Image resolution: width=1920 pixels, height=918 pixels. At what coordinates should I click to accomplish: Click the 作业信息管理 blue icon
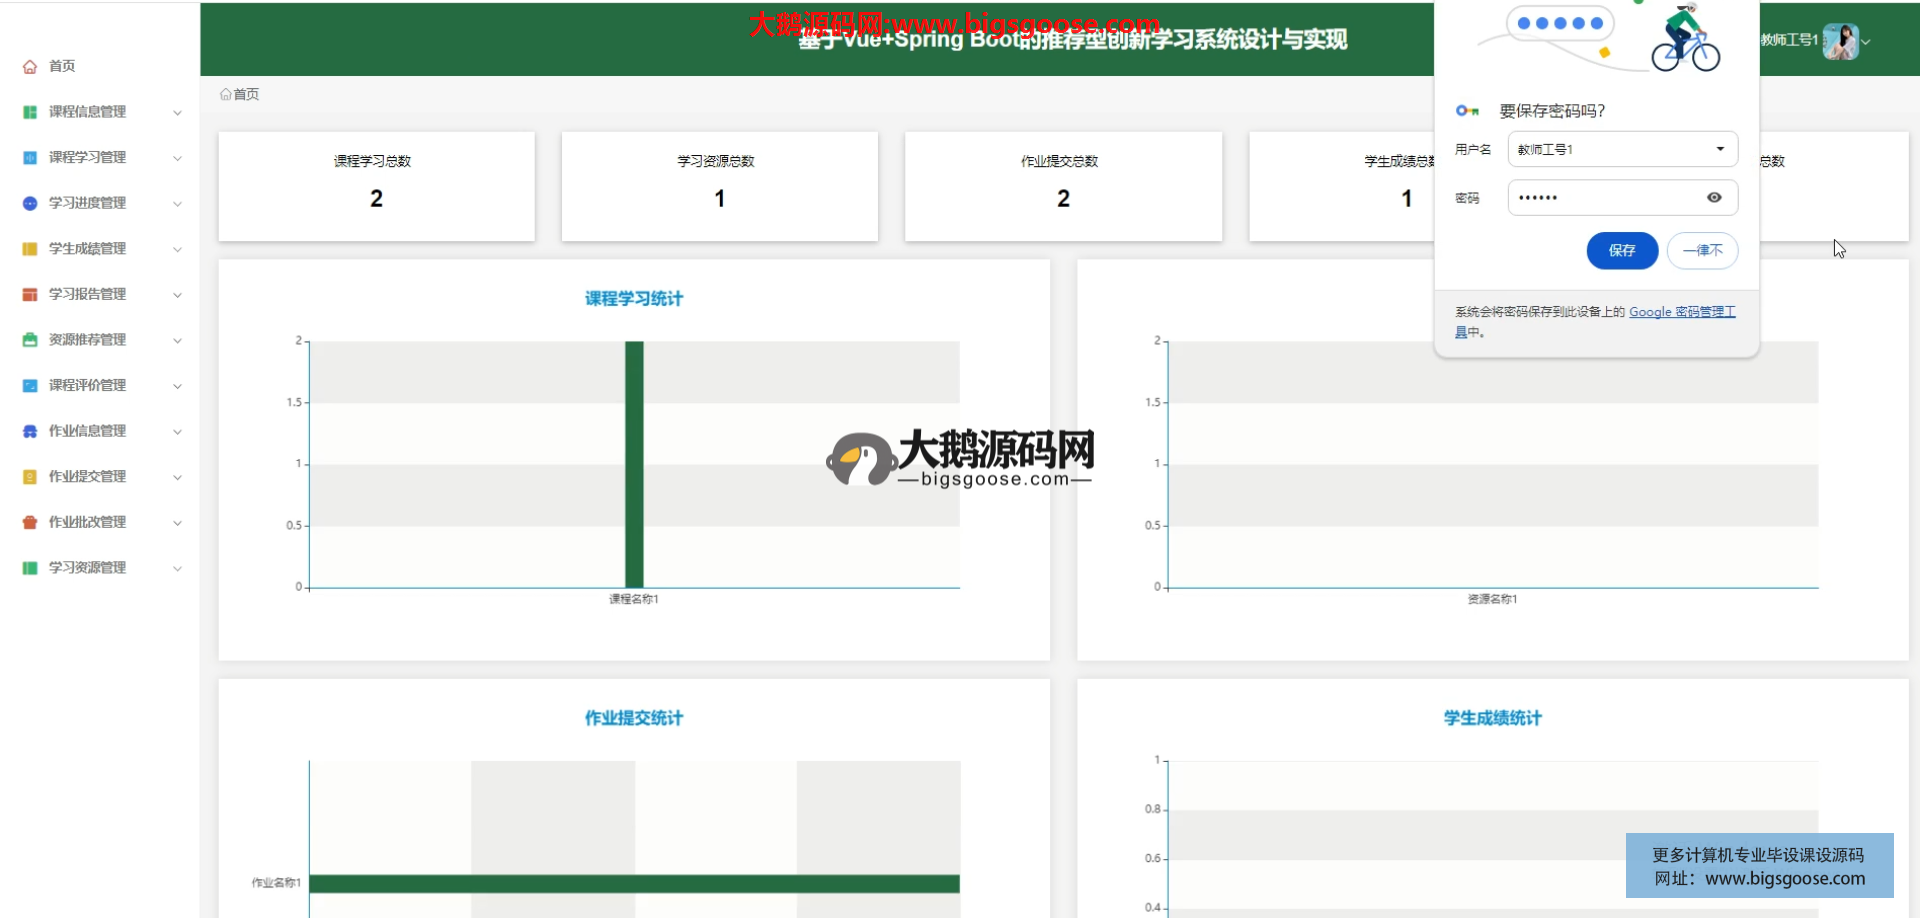coord(30,431)
